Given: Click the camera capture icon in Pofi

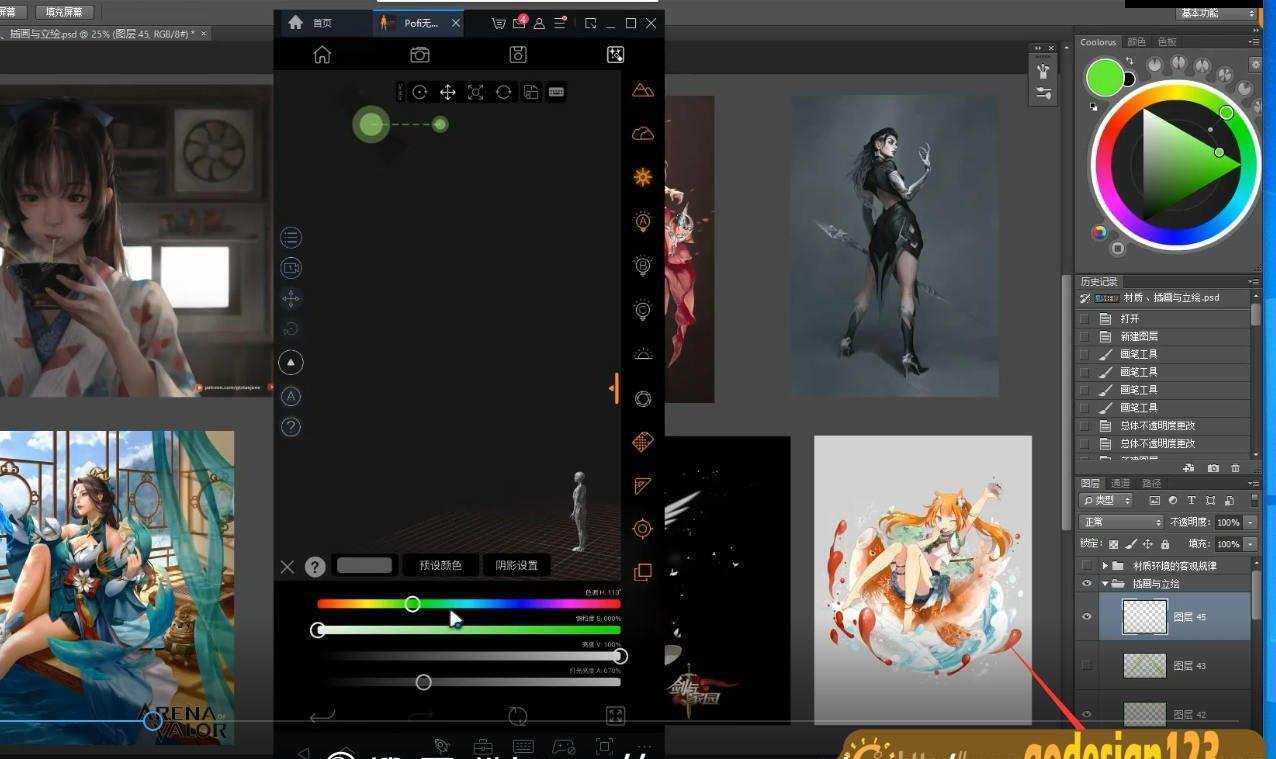Looking at the screenshot, I should tap(420, 55).
